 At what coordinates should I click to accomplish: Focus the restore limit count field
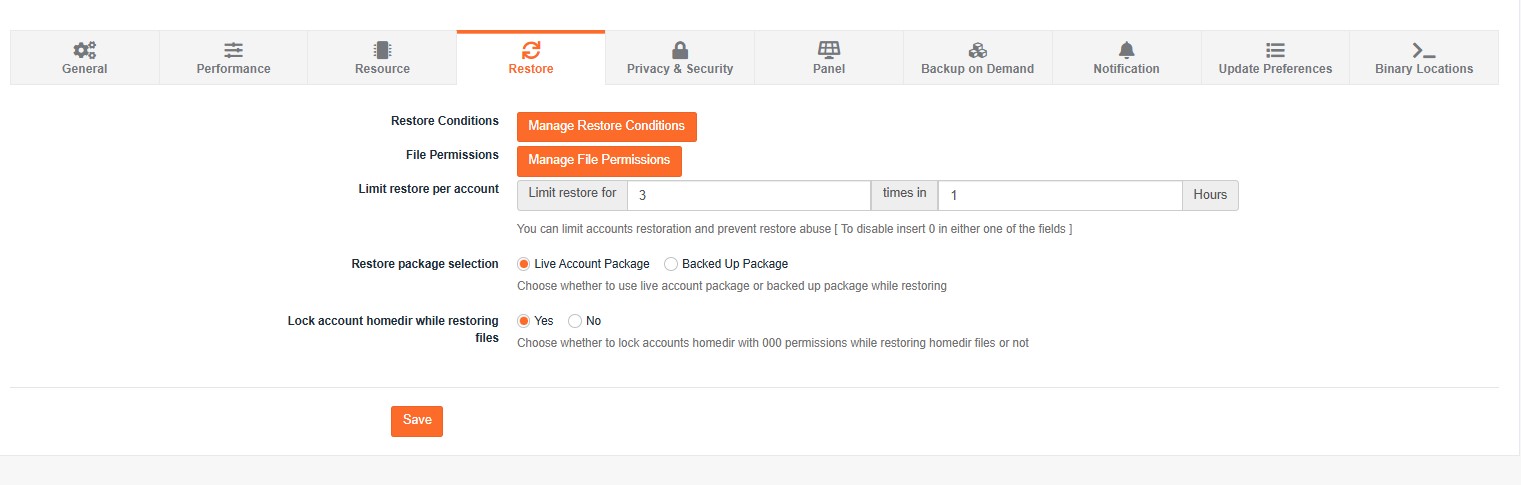tap(749, 195)
